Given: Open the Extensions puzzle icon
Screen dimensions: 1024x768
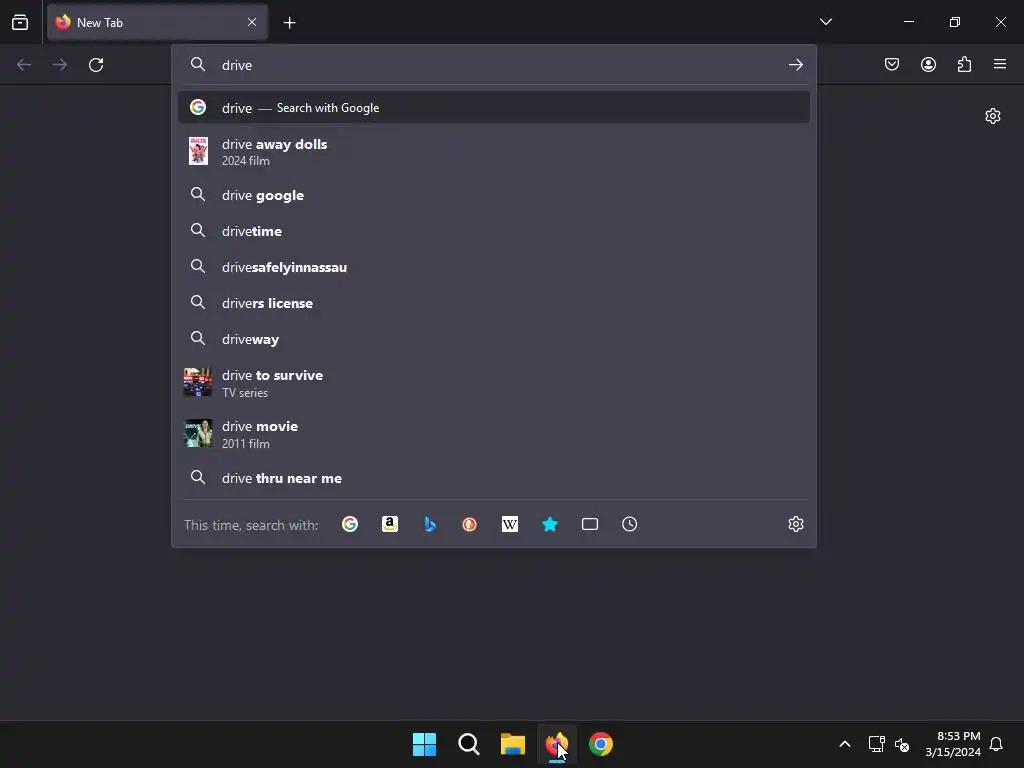Looking at the screenshot, I should (964, 64).
